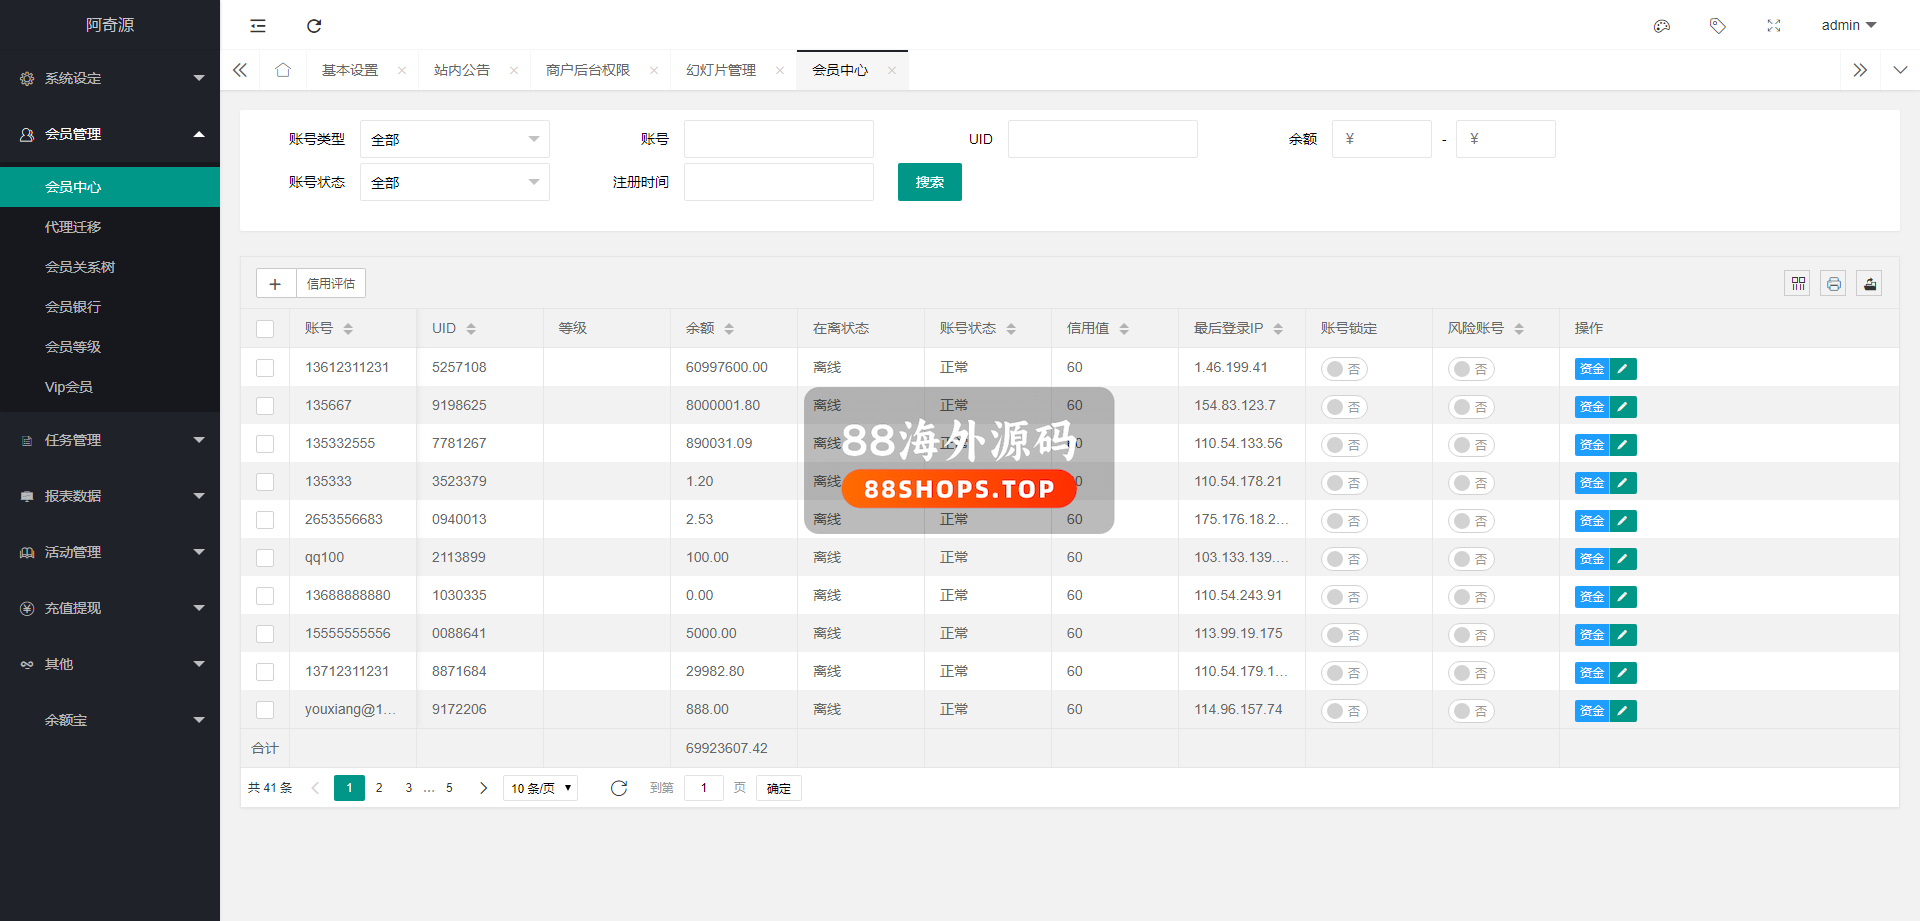1920x921 pixels.
Task: Toggle risk account switch for account qq100
Action: pos(1470,559)
